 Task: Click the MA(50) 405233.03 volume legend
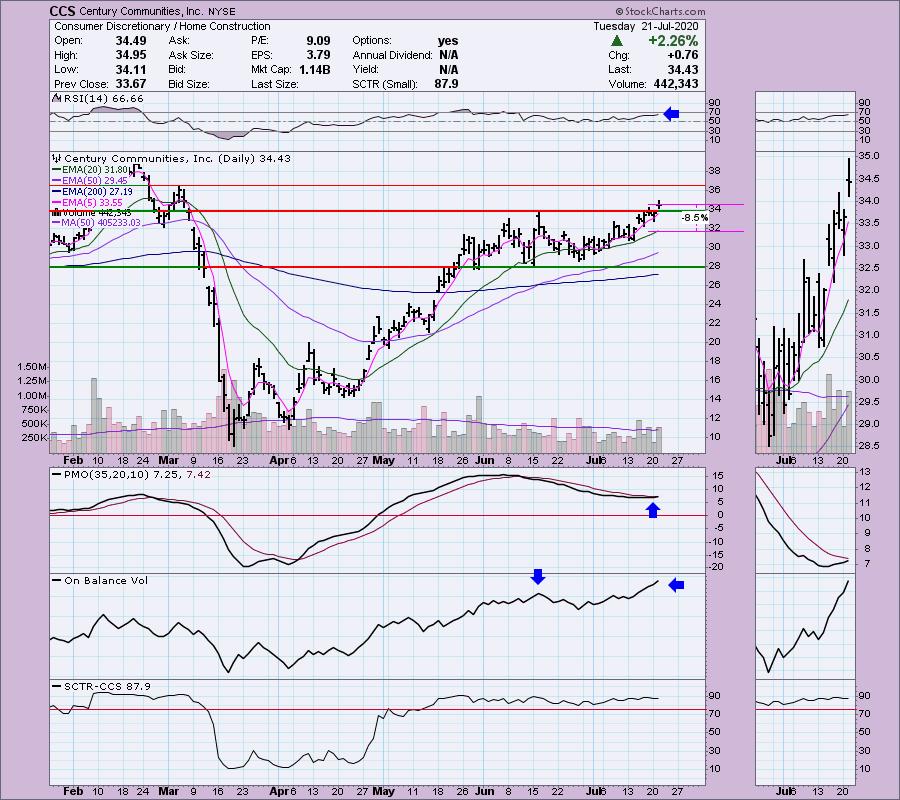click(x=96, y=223)
